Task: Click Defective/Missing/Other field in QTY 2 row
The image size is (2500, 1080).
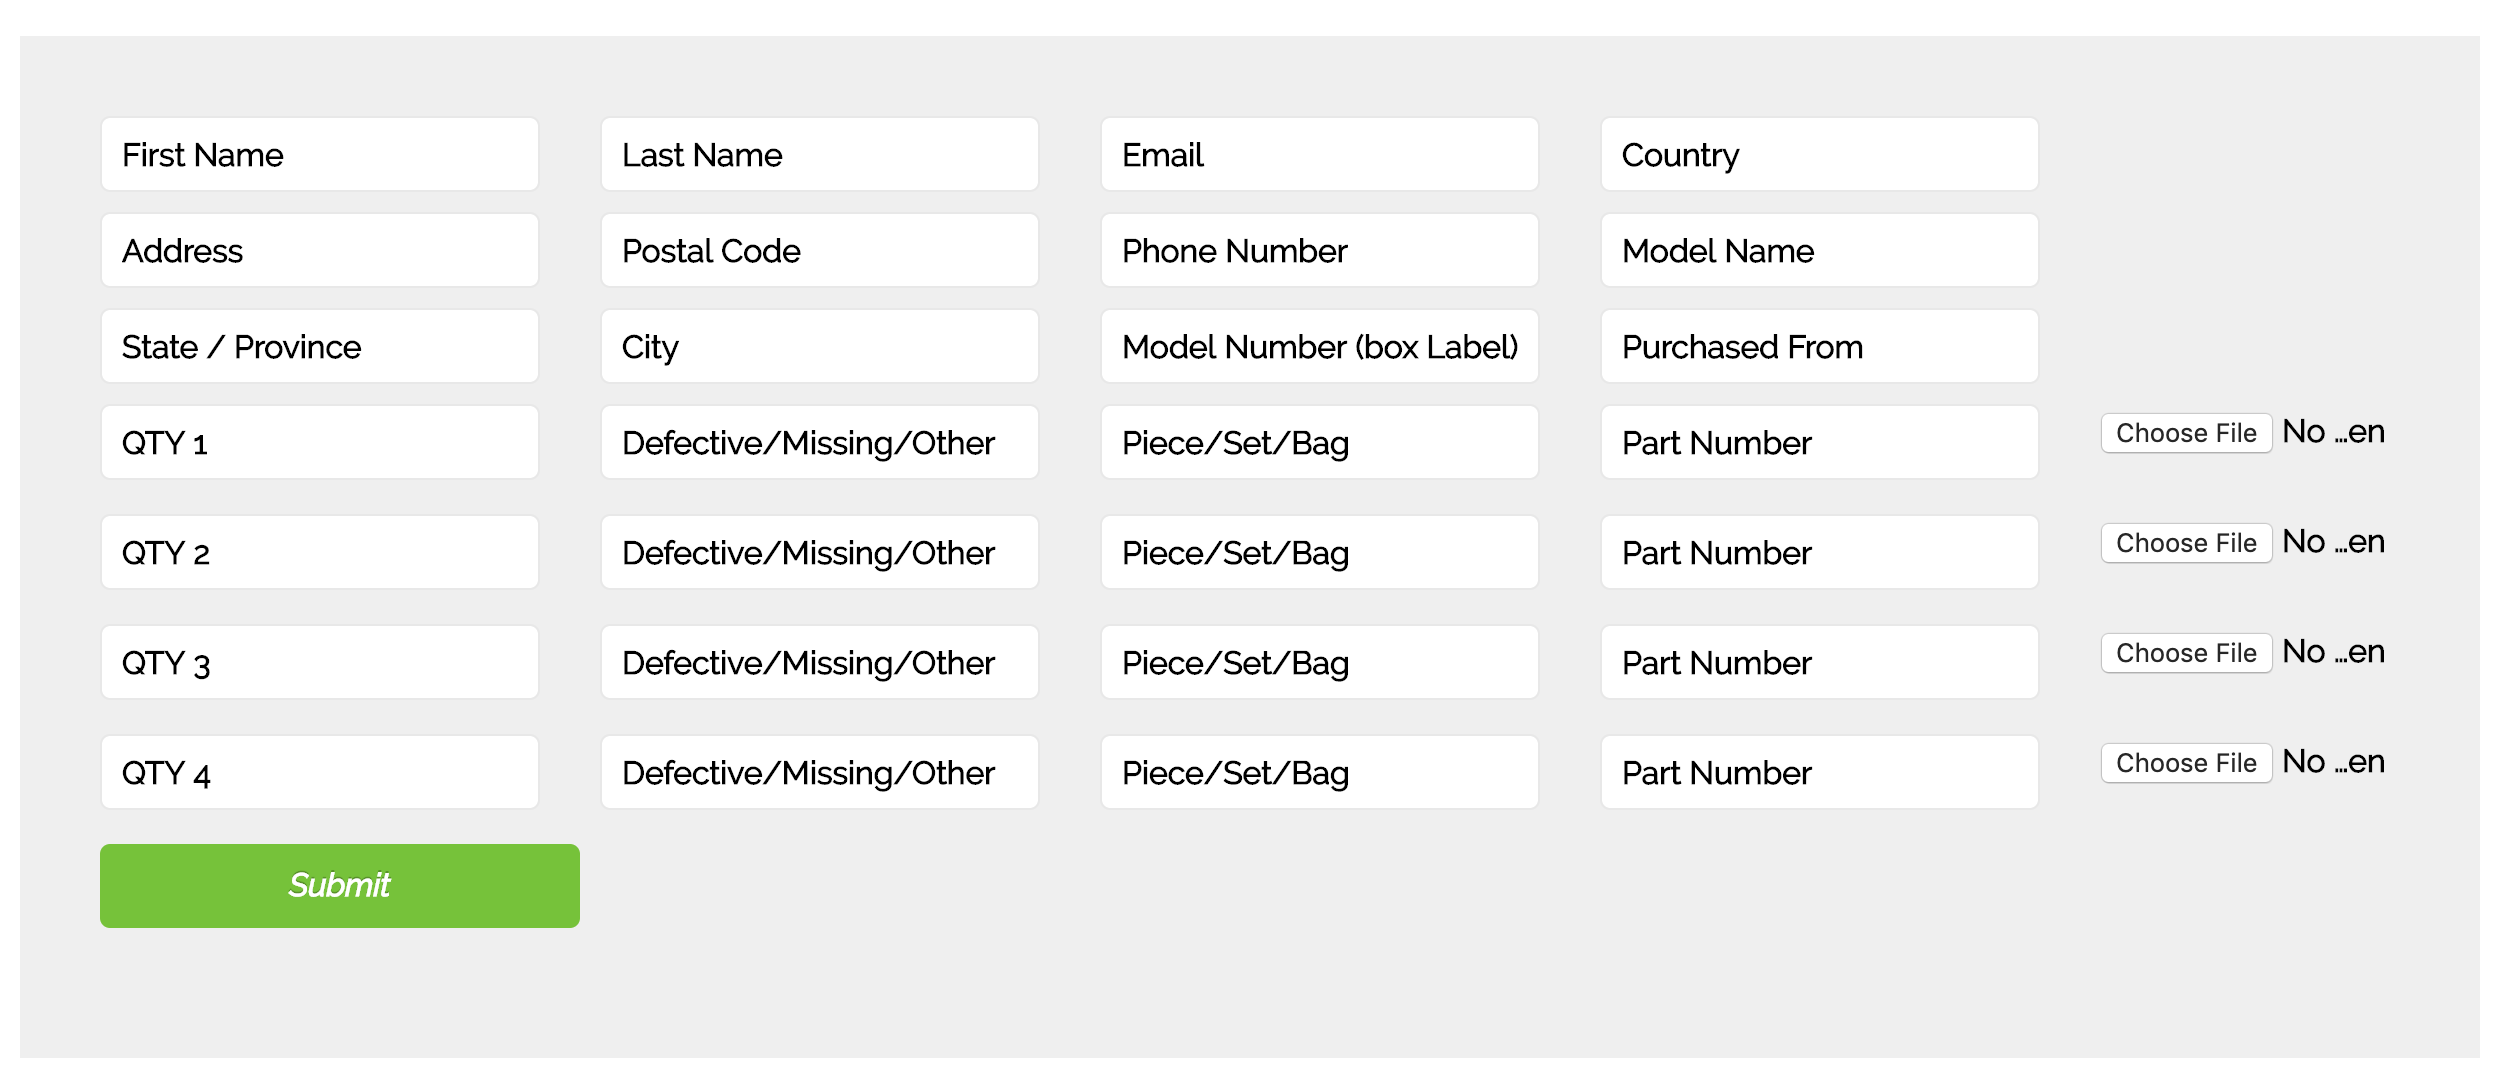Action: pos(819,553)
